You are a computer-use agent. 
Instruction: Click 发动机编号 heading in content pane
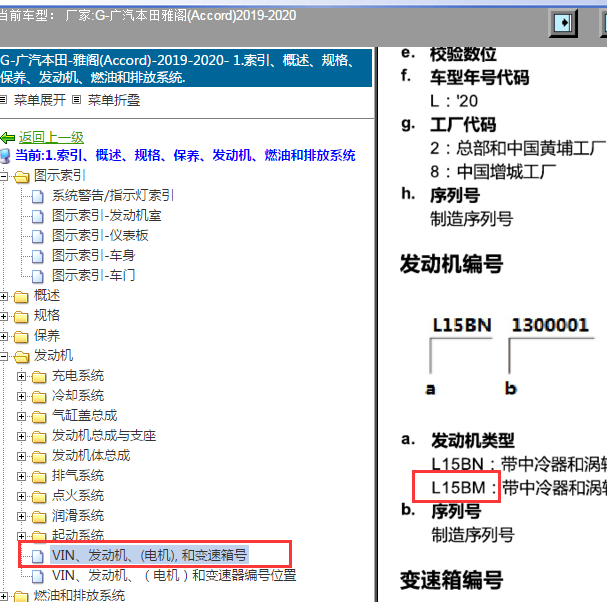[451, 264]
